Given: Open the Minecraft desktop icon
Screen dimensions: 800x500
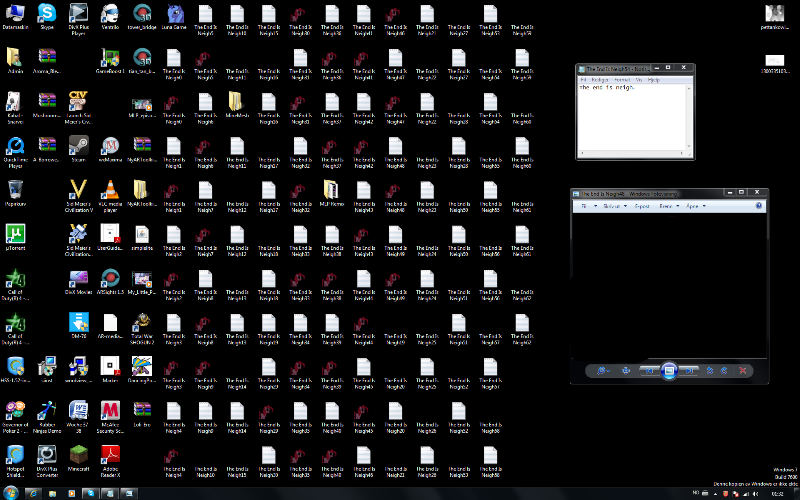Looking at the screenshot, I should click(78, 458).
